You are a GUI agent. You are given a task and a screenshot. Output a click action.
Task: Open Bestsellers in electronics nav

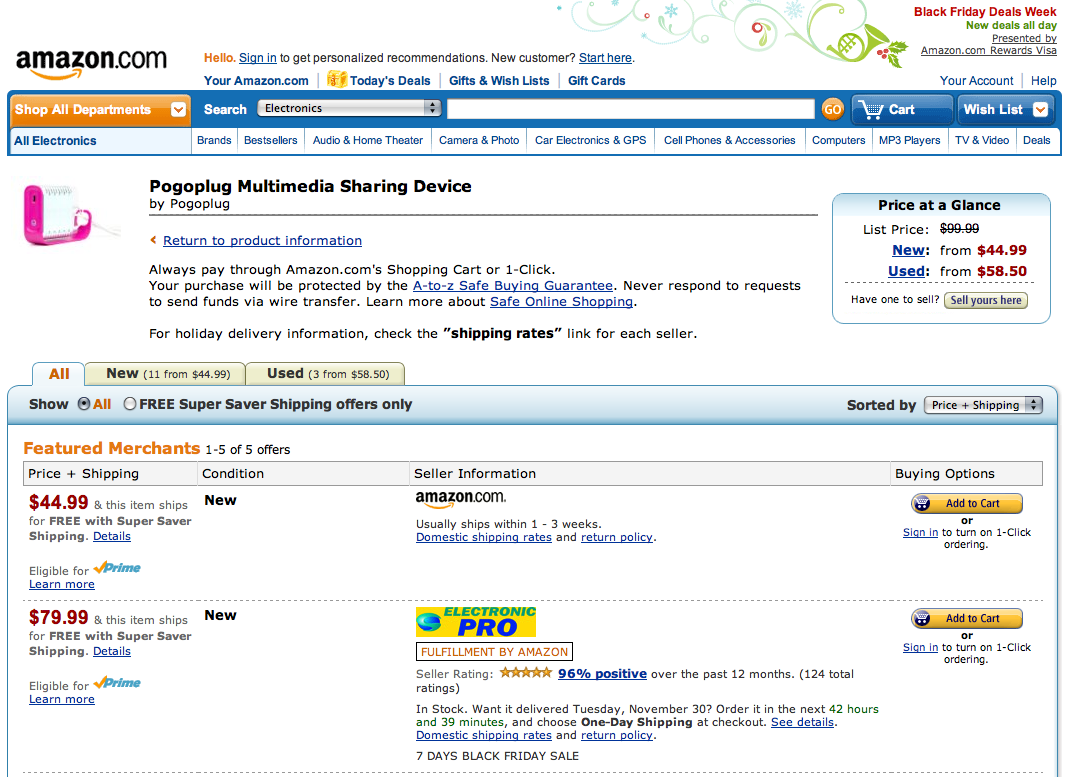(271, 140)
